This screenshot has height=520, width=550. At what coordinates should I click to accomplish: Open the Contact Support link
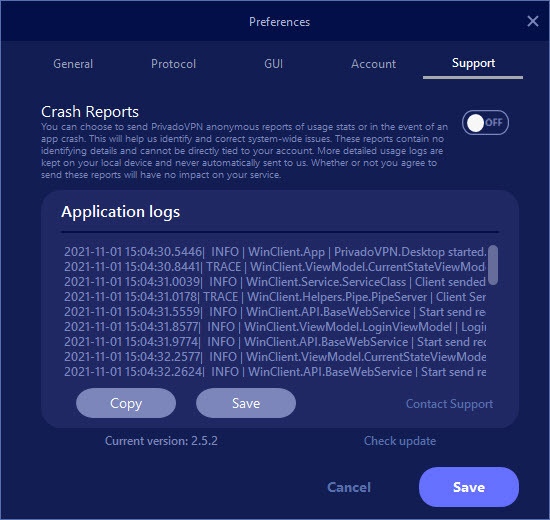click(449, 404)
